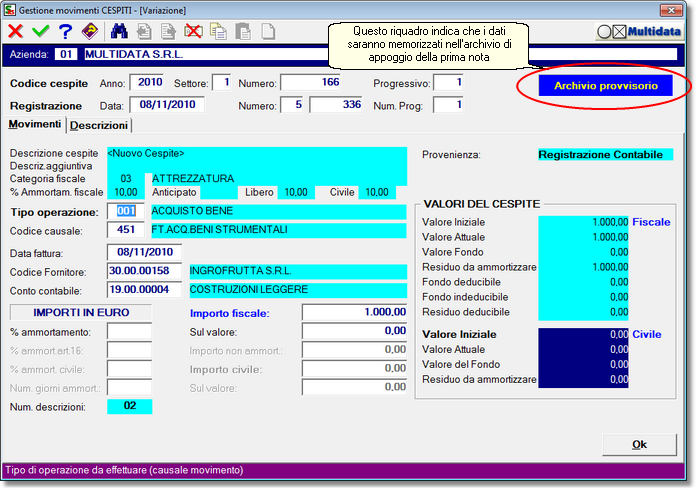Screen dimensions: 696x490
Task: Click the Registrazione Numero field 5
Action: [x=292, y=105]
